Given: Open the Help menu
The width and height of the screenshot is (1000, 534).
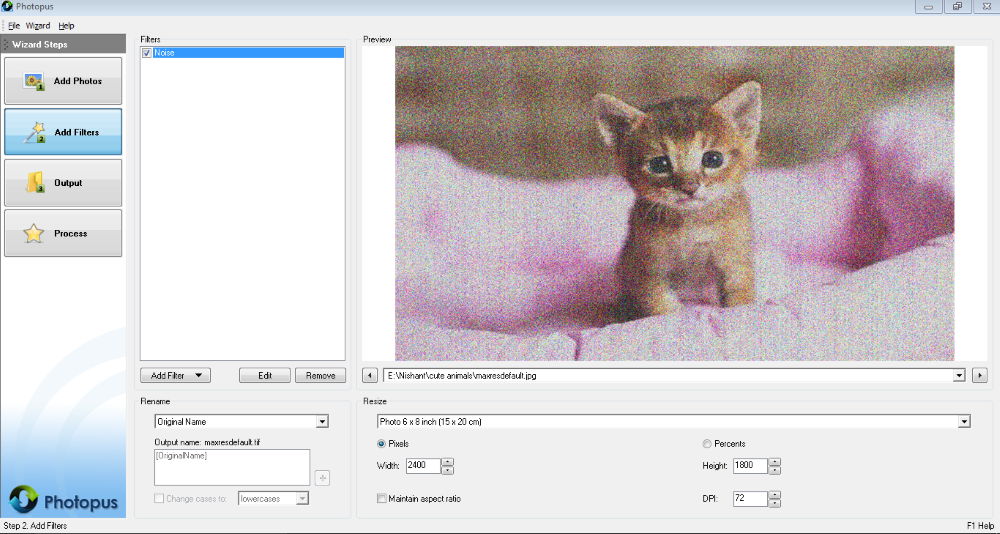Looking at the screenshot, I should [66, 26].
